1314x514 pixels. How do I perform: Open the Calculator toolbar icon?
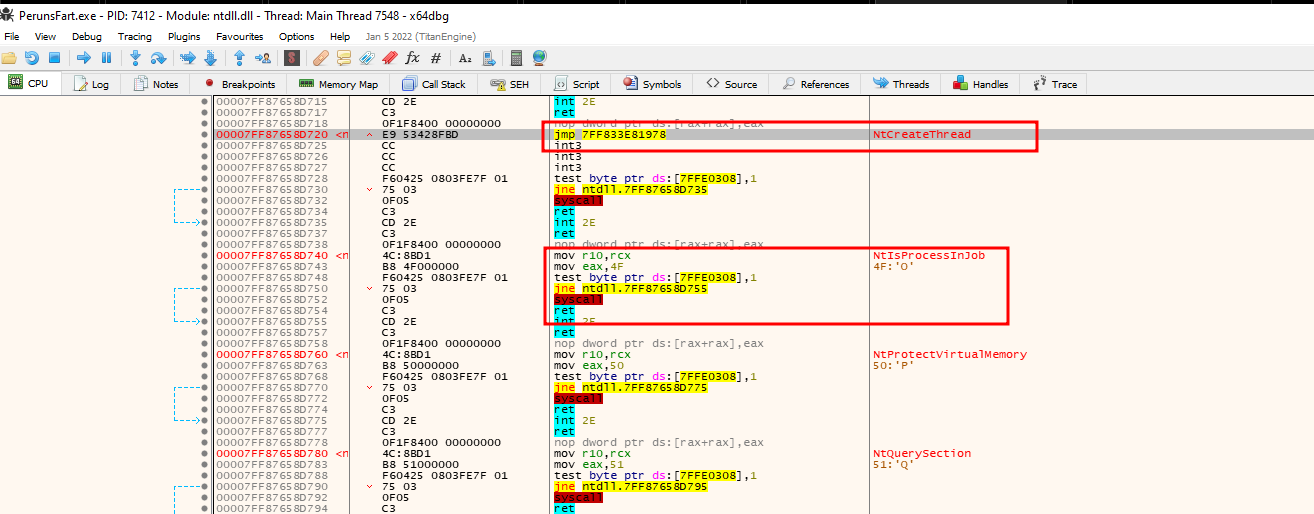[516, 58]
